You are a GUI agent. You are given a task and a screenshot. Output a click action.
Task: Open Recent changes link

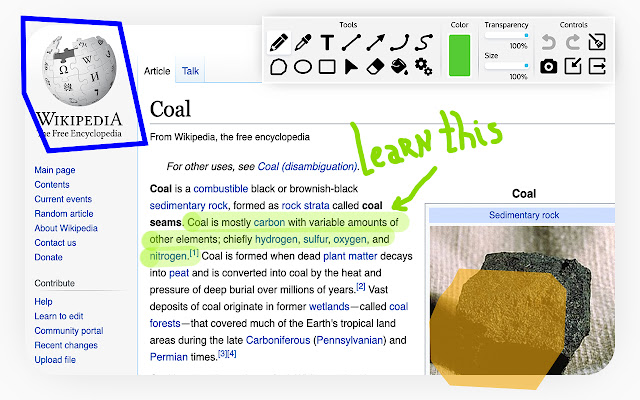66,345
